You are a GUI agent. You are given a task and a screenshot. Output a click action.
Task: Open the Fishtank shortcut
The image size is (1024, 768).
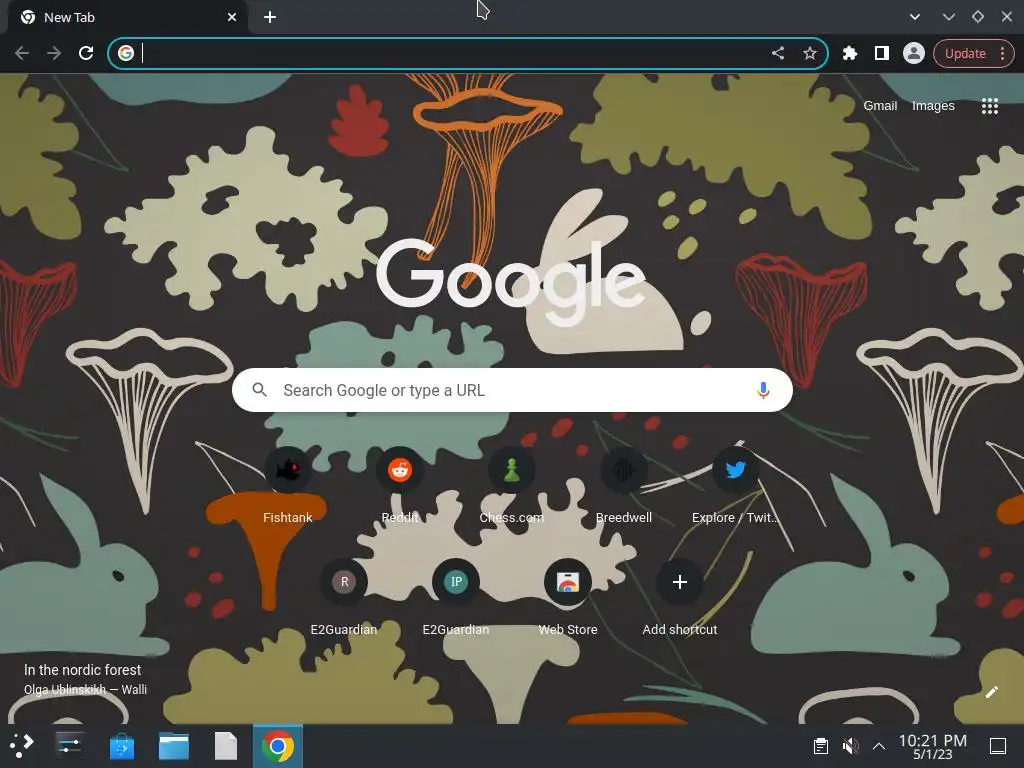coord(287,487)
